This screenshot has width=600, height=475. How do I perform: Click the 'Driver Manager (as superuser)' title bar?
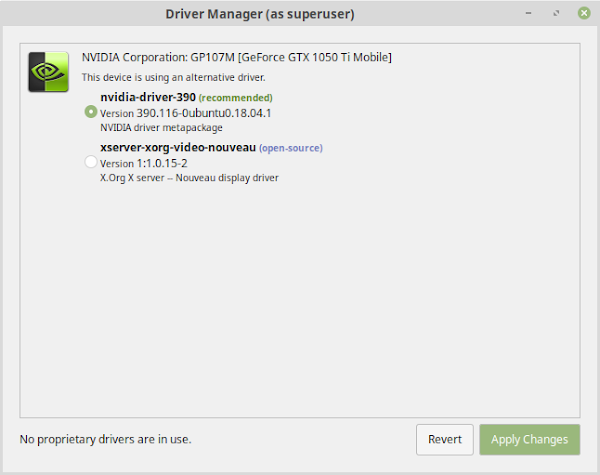click(260, 14)
